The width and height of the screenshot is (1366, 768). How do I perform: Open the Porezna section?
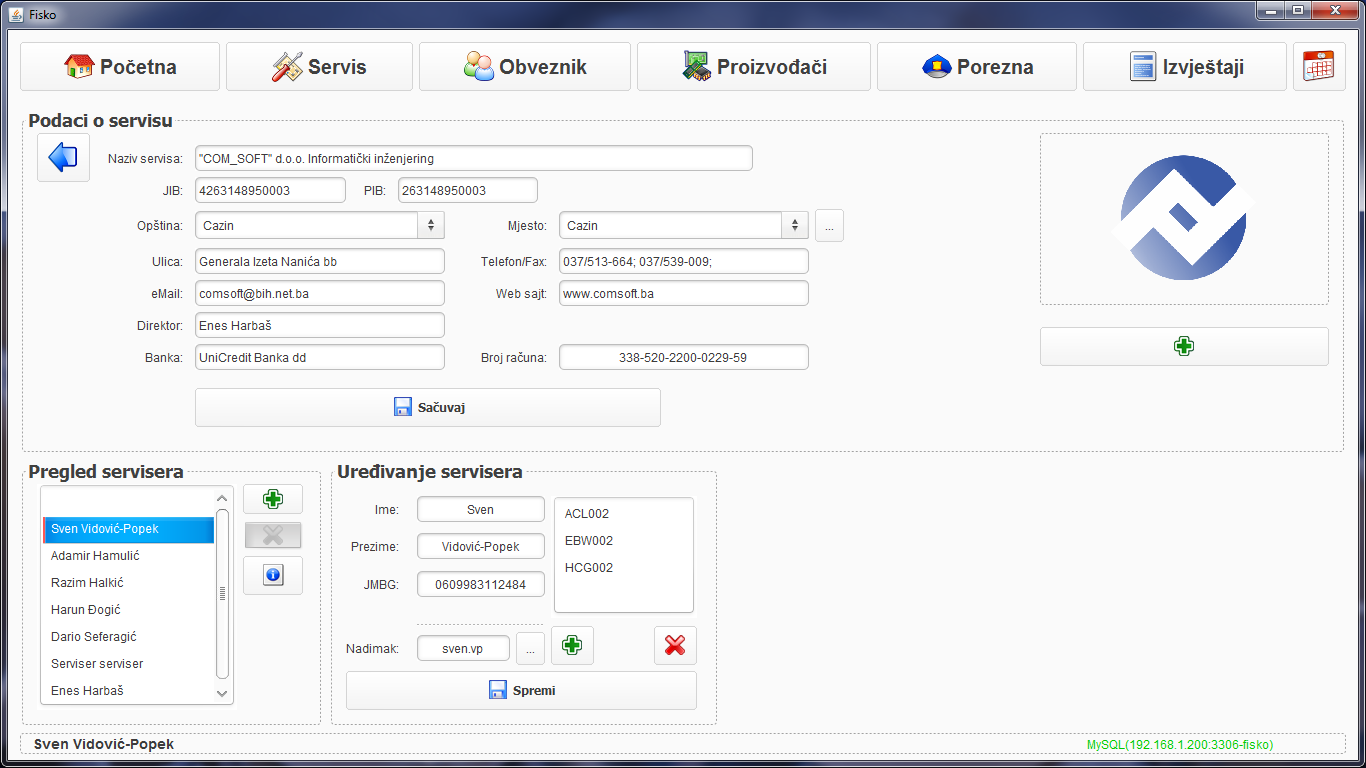(x=977, y=67)
